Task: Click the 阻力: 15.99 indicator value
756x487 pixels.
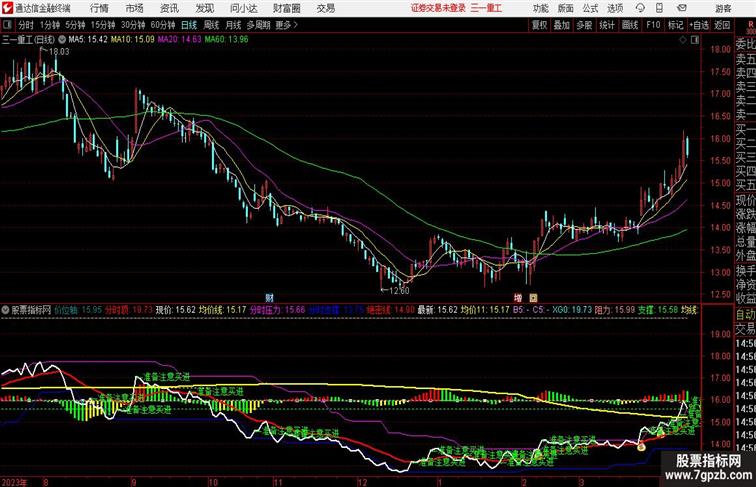Action: click(615, 310)
